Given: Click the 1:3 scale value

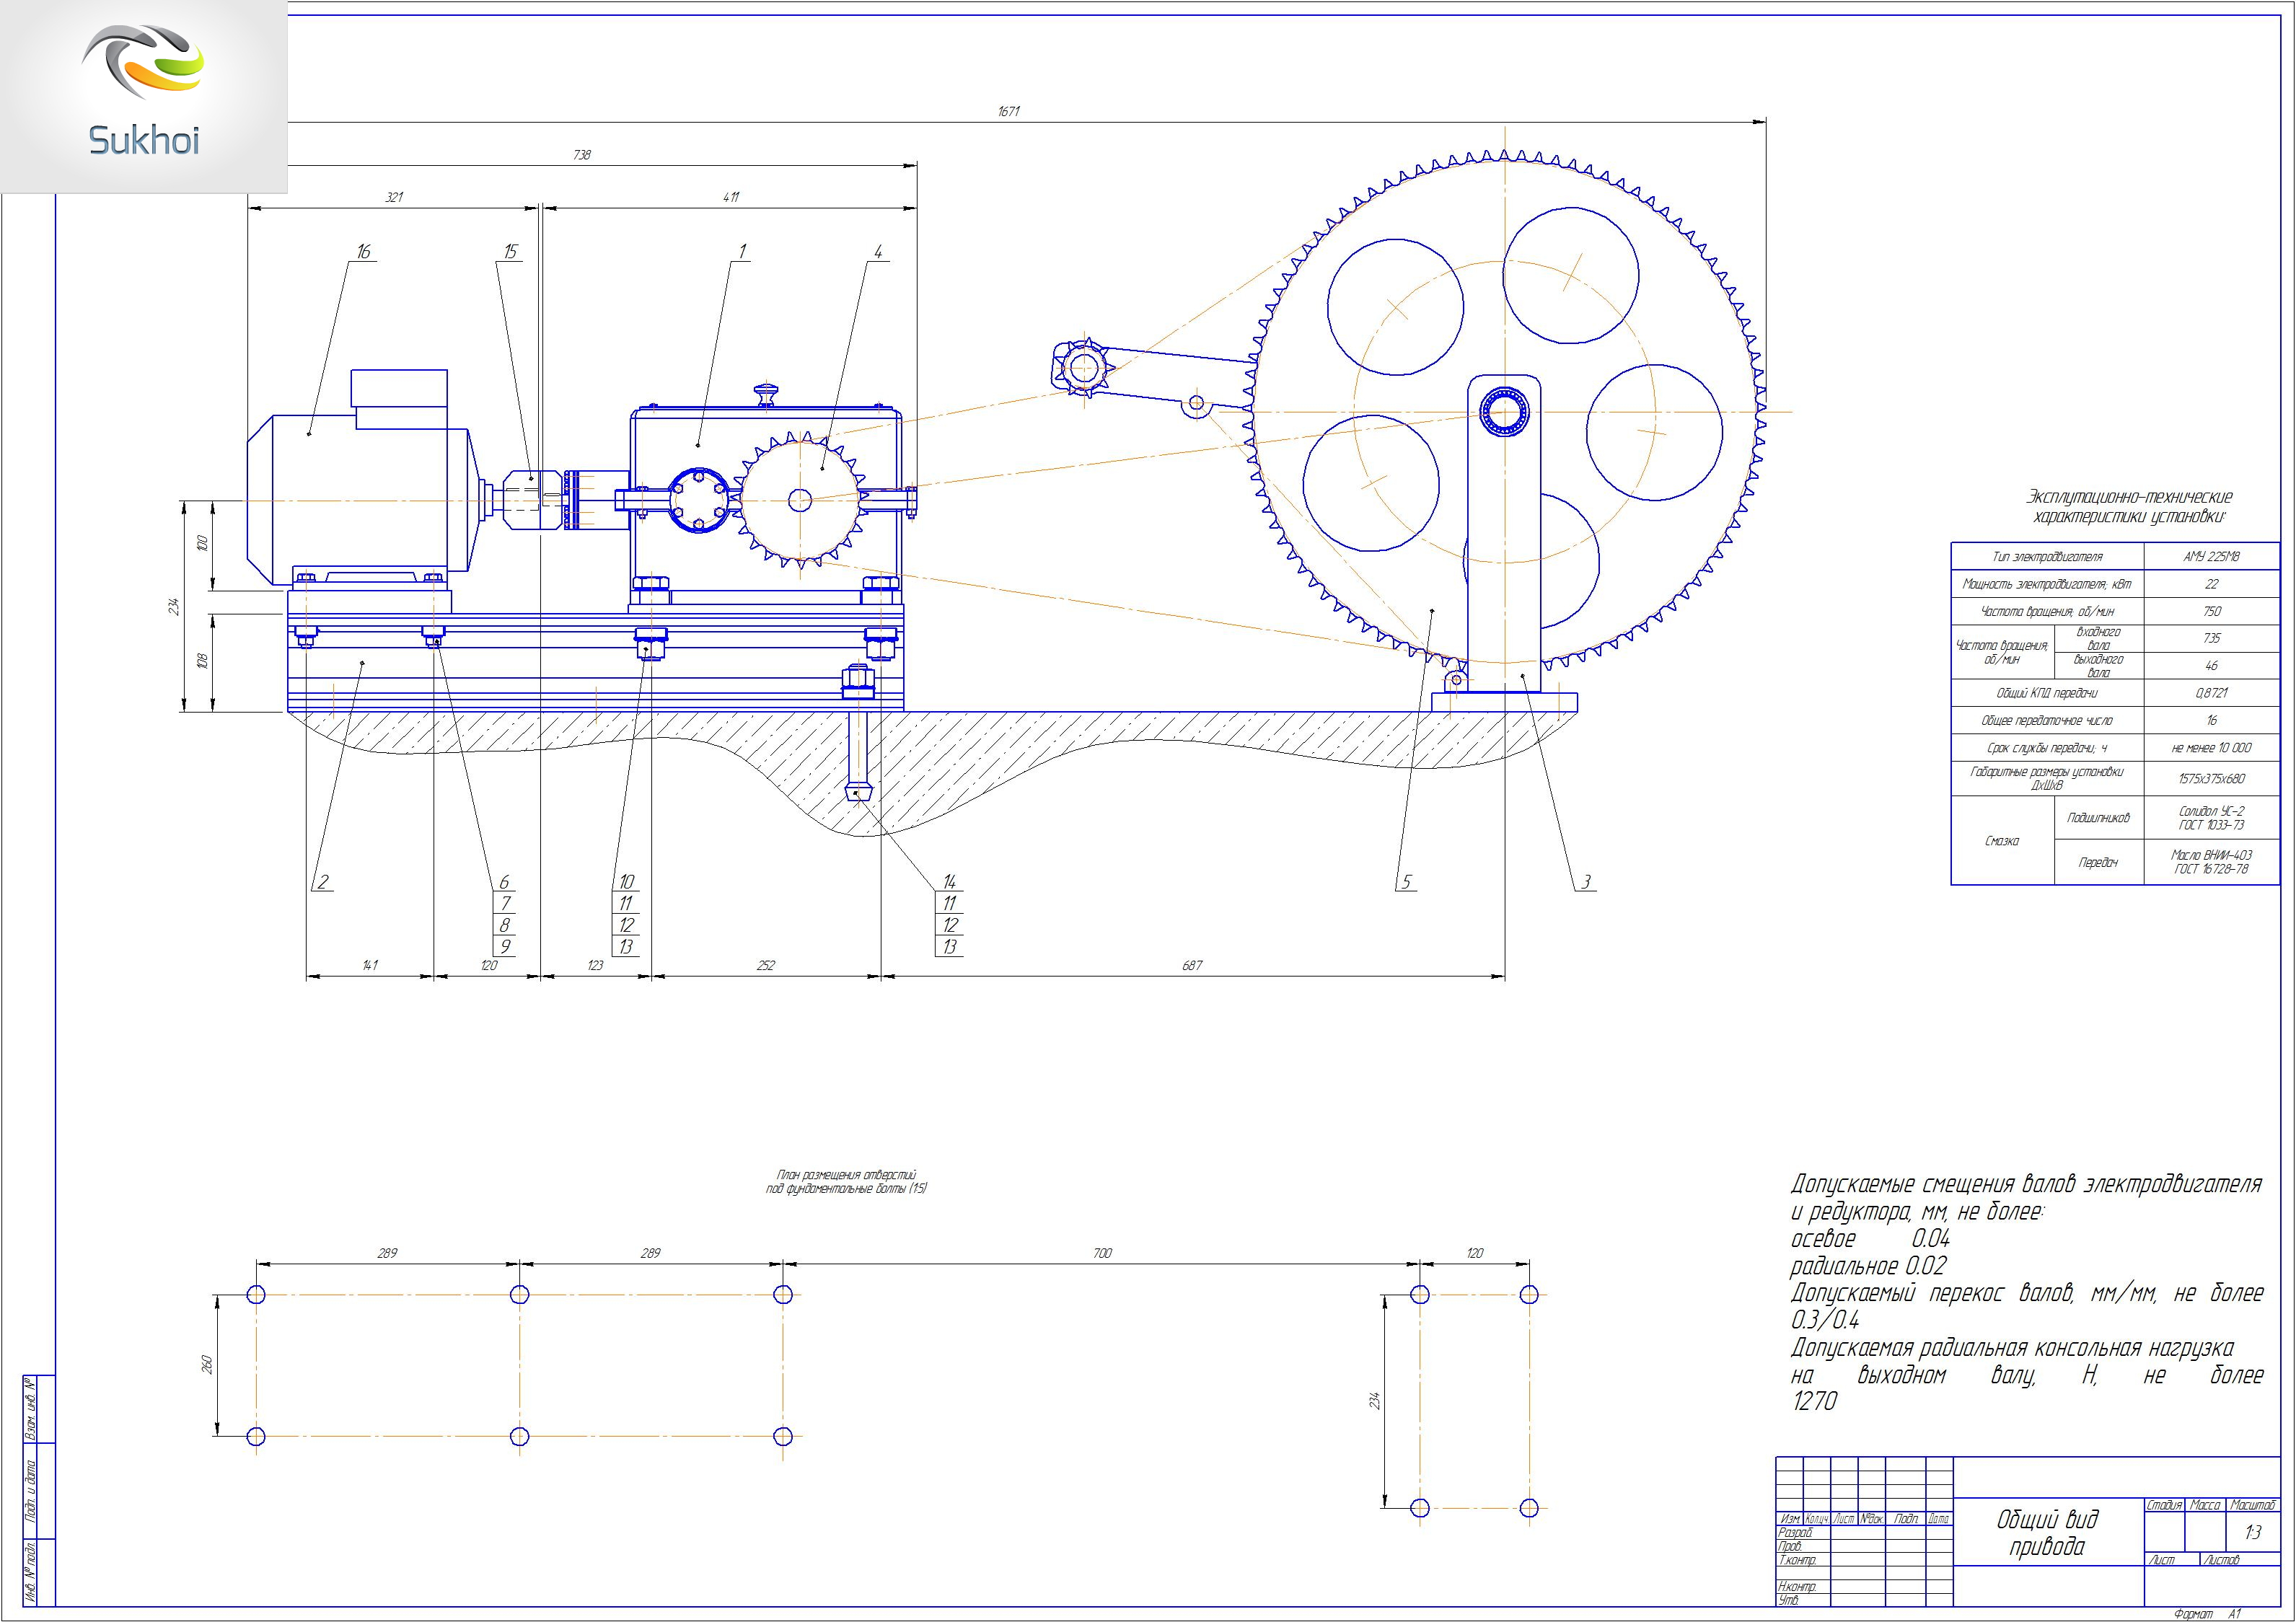Looking at the screenshot, I should pyautogui.click(x=2252, y=1532).
